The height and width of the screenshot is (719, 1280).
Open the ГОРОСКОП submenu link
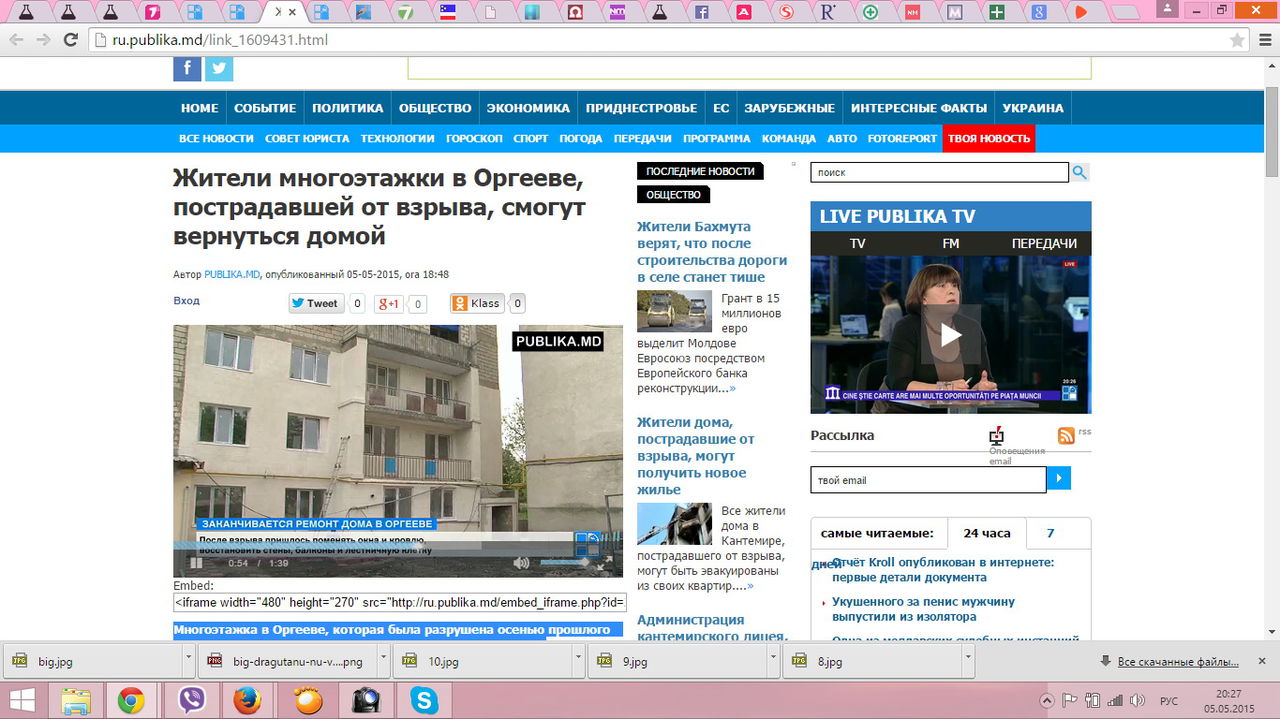(x=474, y=138)
